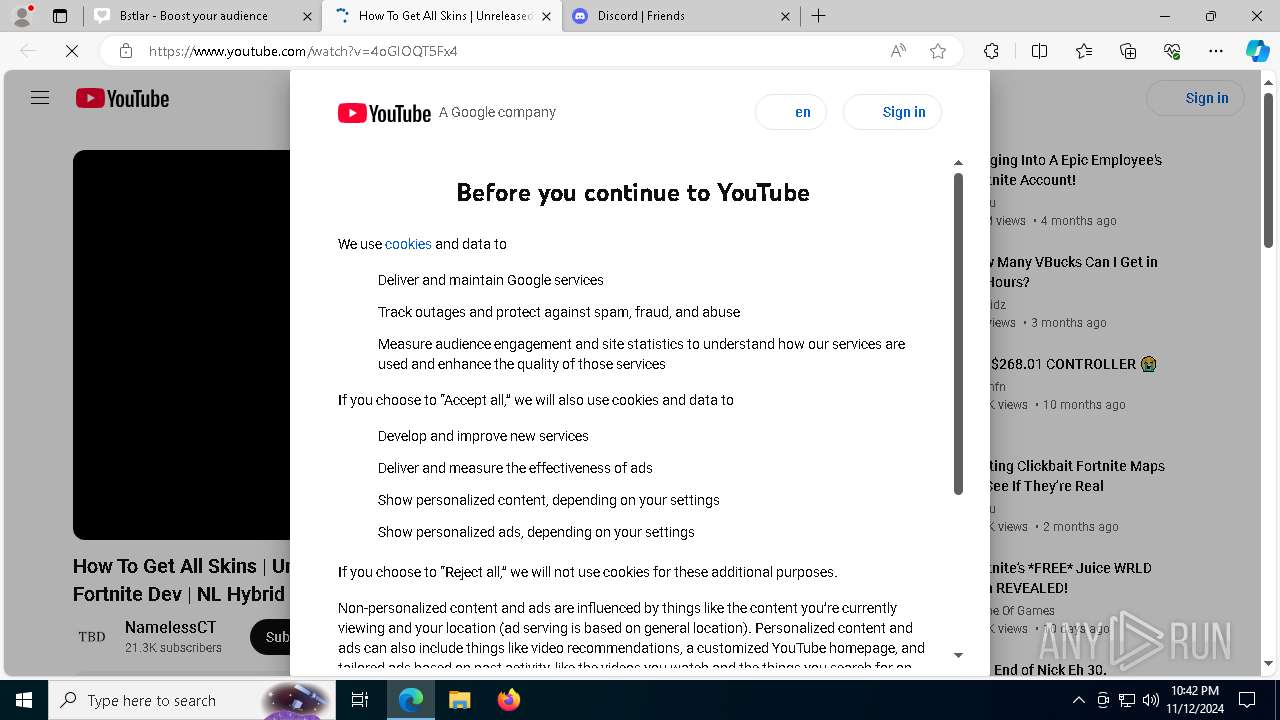Close the Discord | Friends tab
This screenshot has width=1280, height=720.
[x=785, y=16]
